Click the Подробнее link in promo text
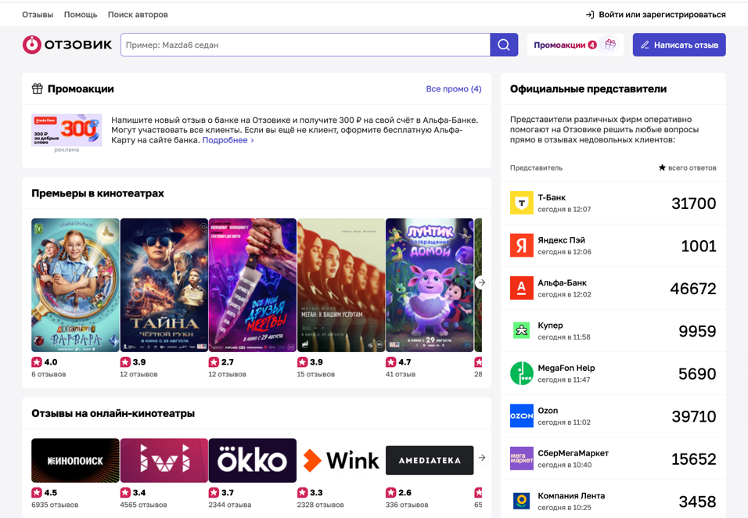The height and width of the screenshot is (518, 748). tap(228, 140)
